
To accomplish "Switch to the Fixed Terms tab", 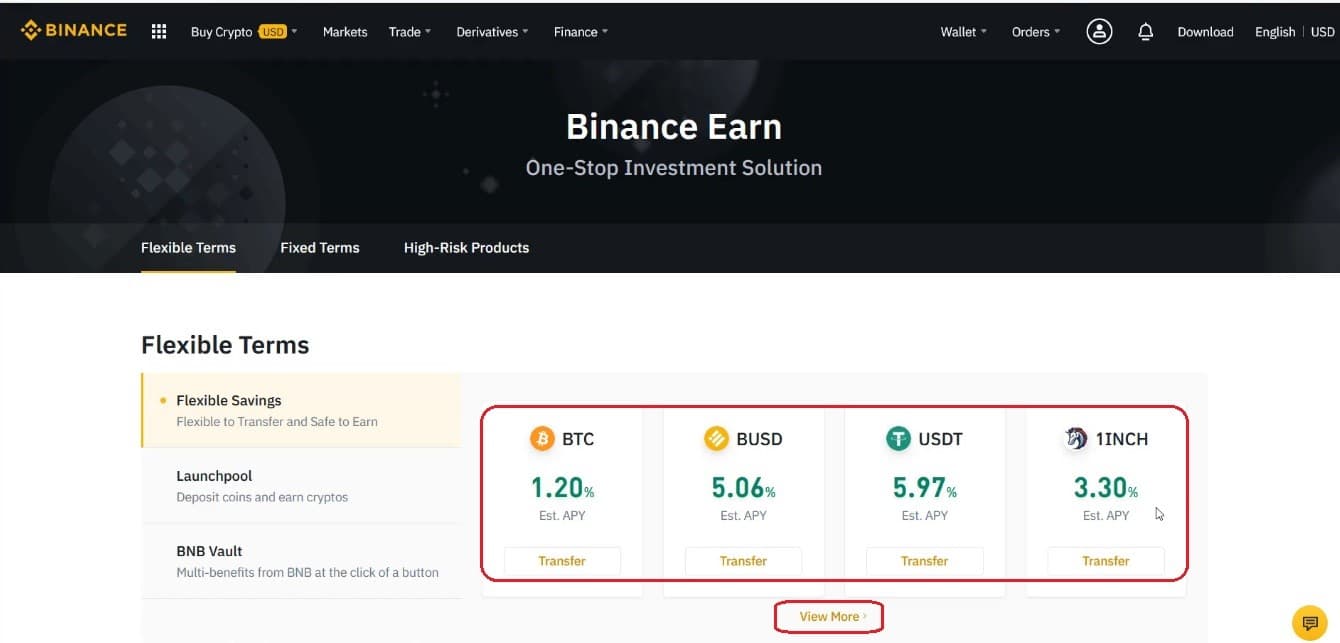I will 320,247.
